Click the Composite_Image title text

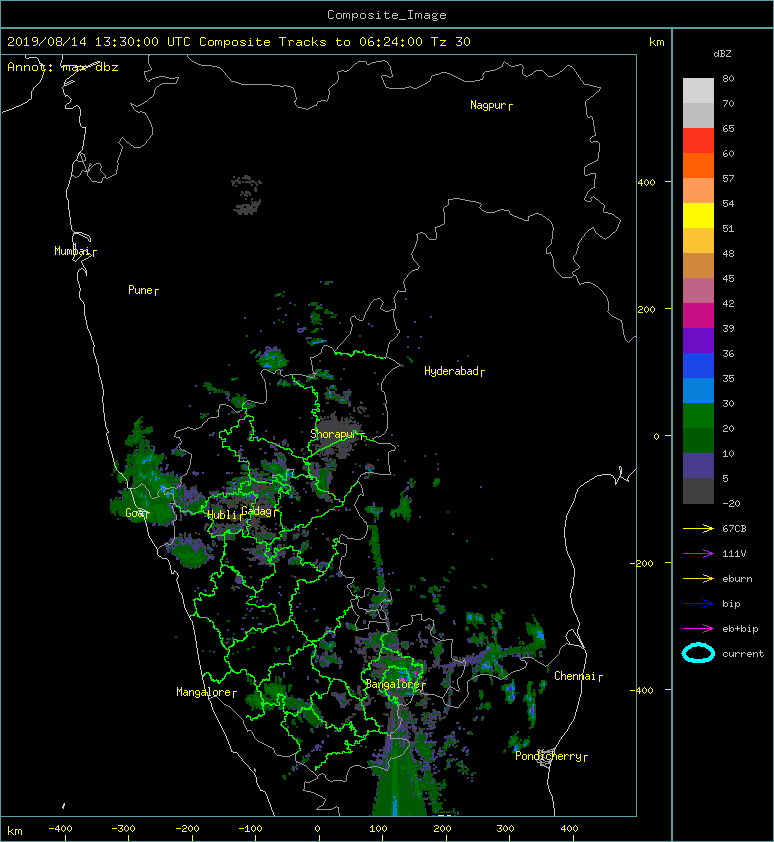(387, 15)
